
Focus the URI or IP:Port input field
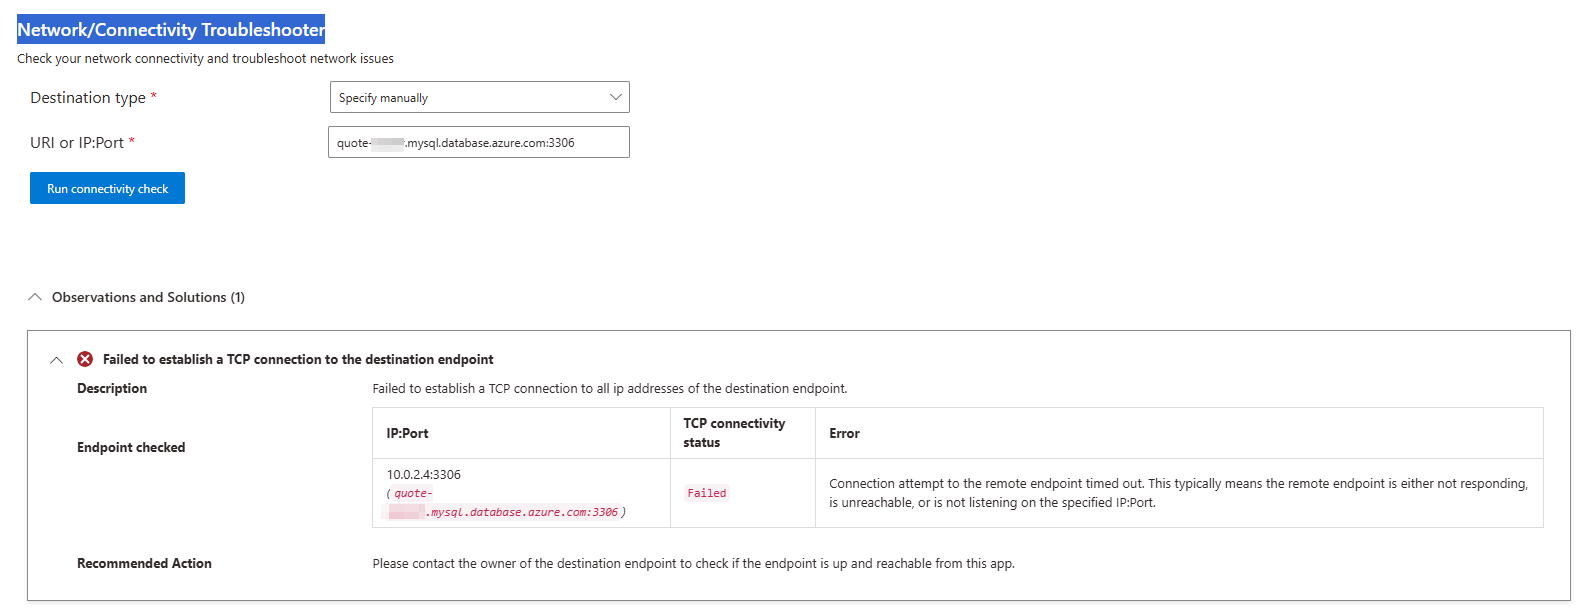479,142
